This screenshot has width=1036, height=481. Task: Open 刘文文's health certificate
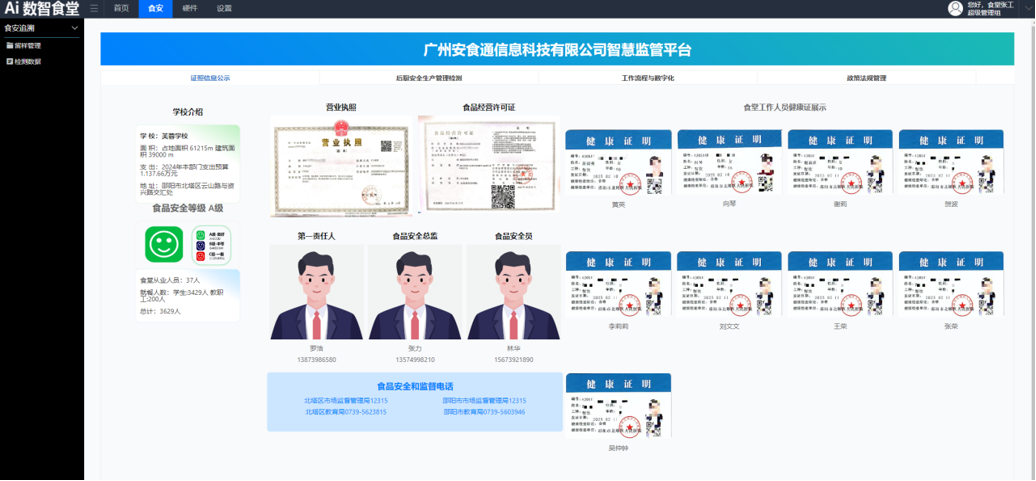(x=729, y=283)
